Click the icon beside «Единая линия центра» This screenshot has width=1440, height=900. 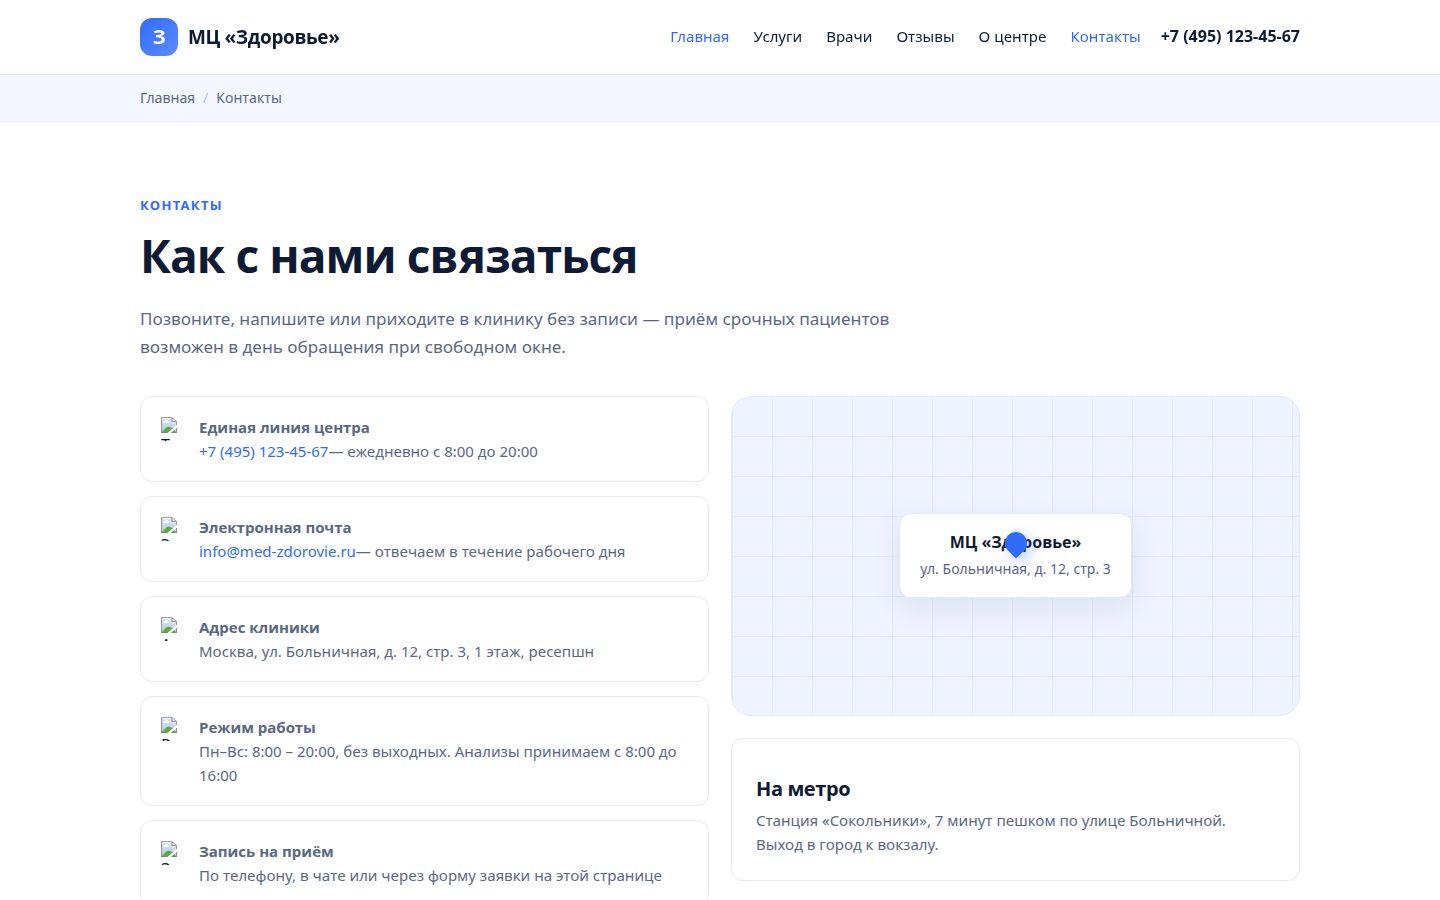pyautogui.click(x=170, y=428)
